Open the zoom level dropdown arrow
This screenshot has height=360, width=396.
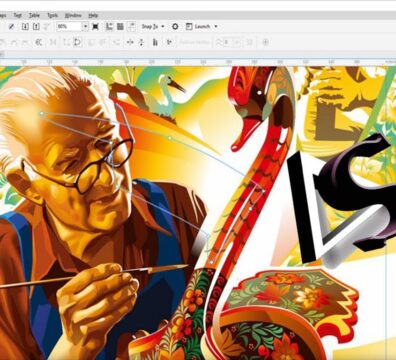(x=85, y=27)
